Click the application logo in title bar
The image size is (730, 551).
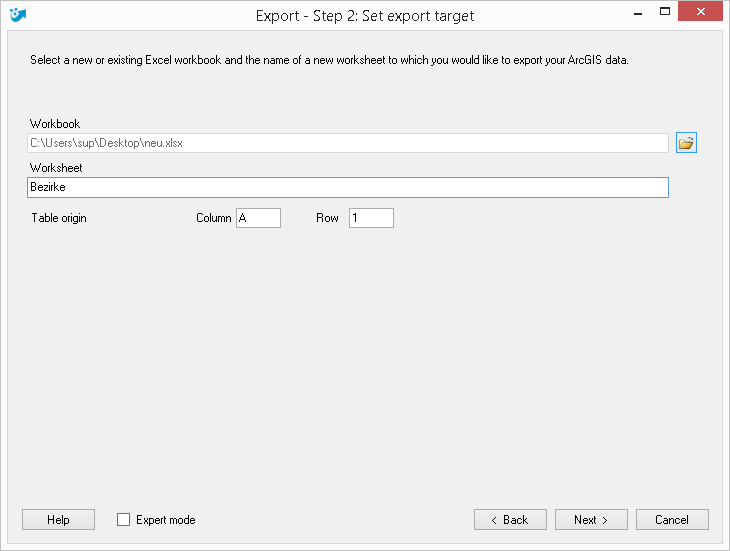[x=18, y=15]
